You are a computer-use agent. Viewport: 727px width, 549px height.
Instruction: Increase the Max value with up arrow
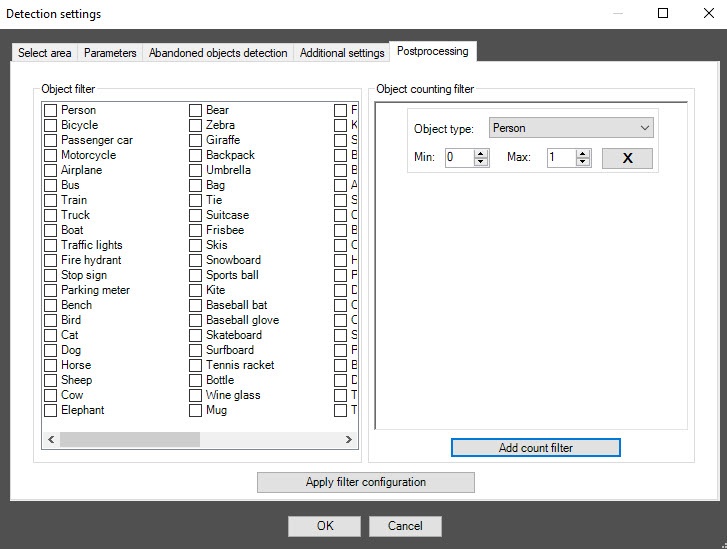pos(583,154)
